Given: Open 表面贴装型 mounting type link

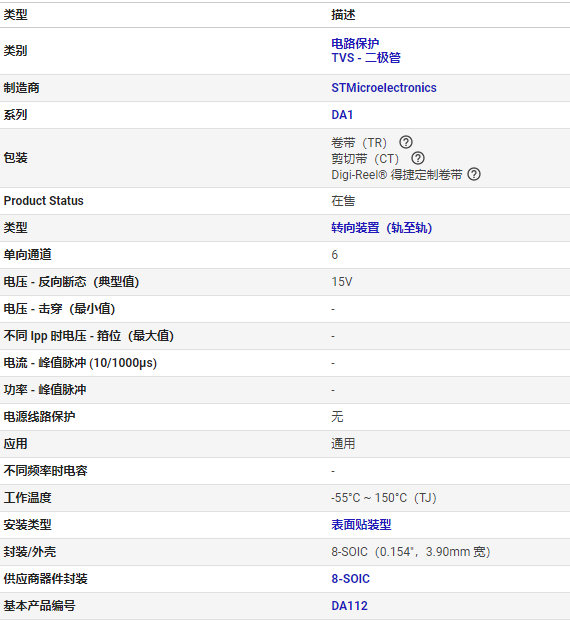Looking at the screenshot, I should pyautogui.click(x=361, y=525).
